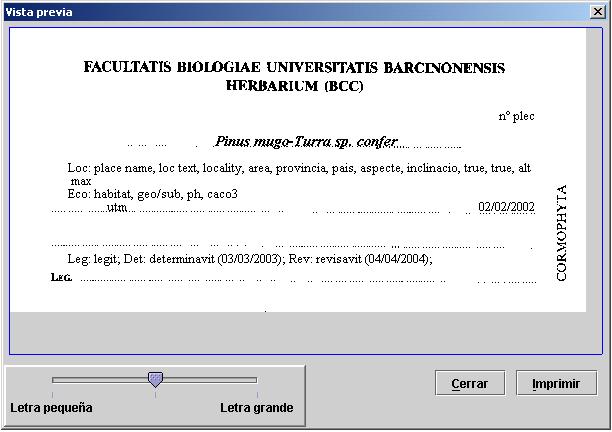This screenshot has width=612, height=432.
Task: Click the 'utm' text in the preview
Action: 117,208
